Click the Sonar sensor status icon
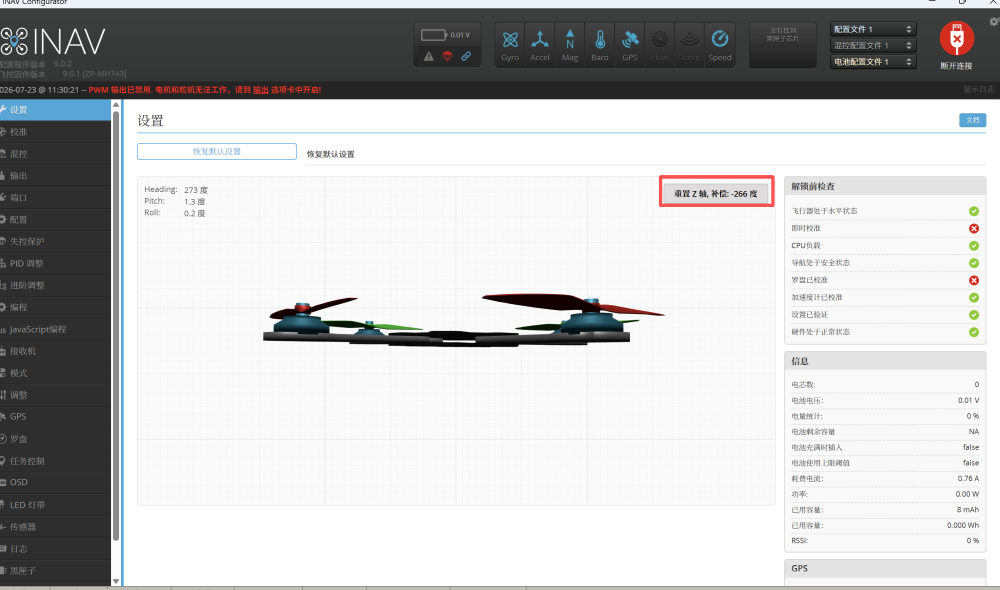 [689, 45]
